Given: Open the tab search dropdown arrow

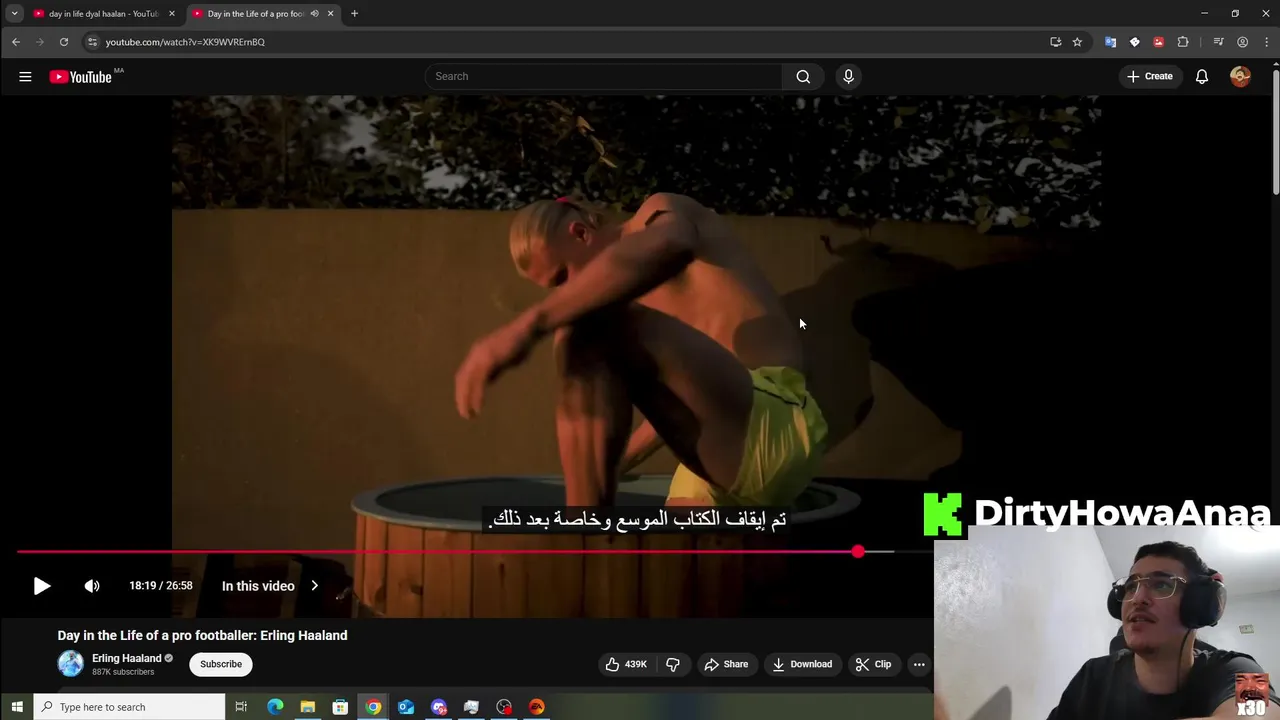Looking at the screenshot, I should pyautogui.click(x=14, y=14).
